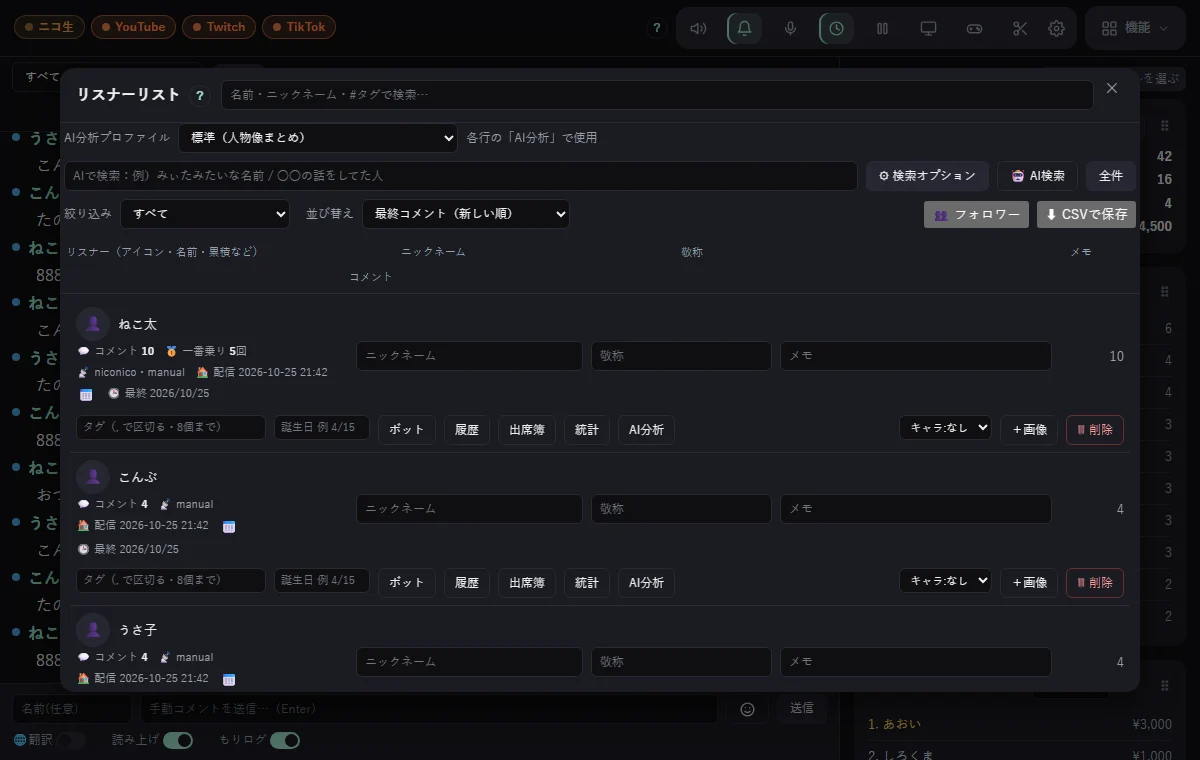Screen dimensions: 1200x760
Task: Open the emoji picker smiley icon
Action: pyautogui.click(x=747, y=709)
